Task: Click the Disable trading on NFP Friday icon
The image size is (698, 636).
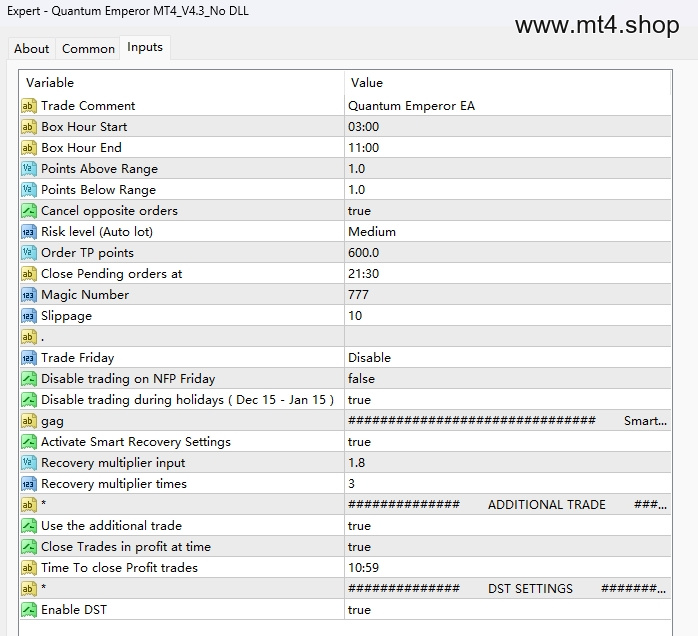Action: (28, 379)
